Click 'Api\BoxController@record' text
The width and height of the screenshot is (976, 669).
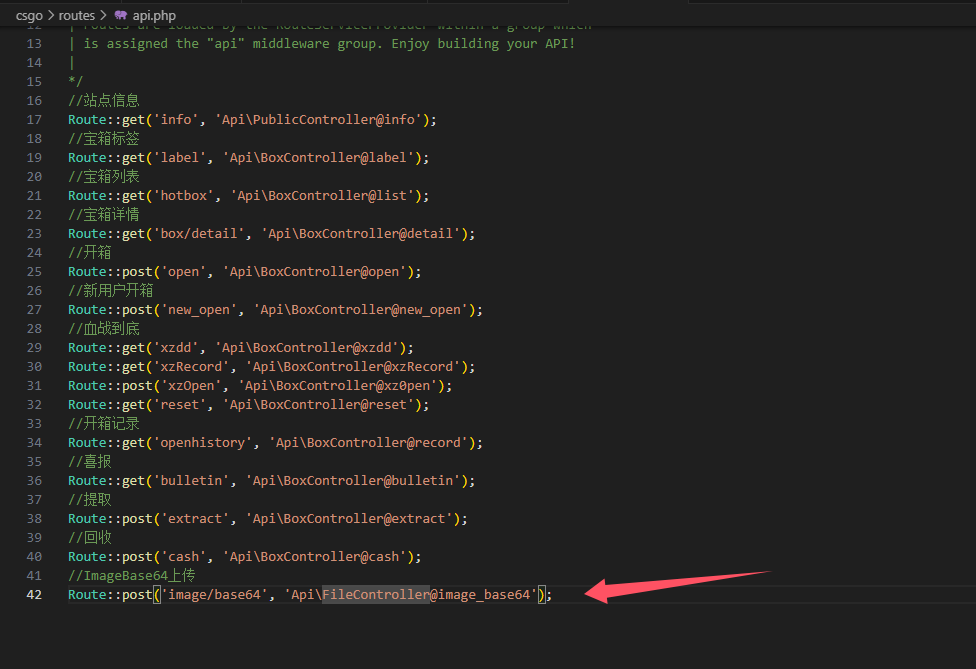coord(368,443)
